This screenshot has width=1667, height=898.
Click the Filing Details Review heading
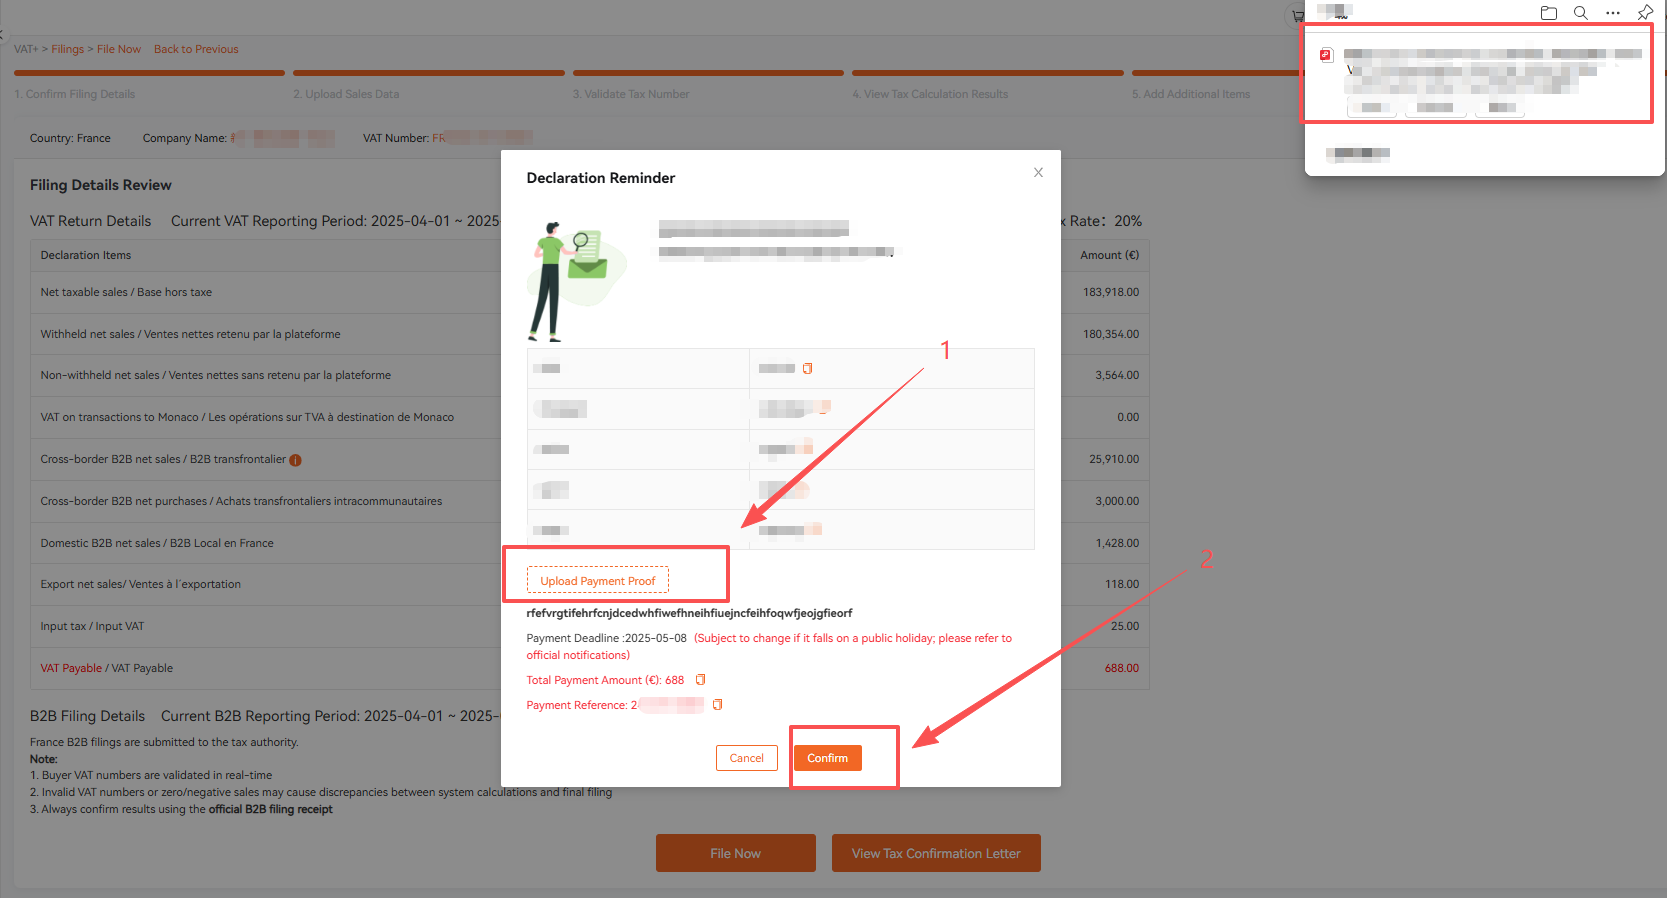tap(101, 185)
